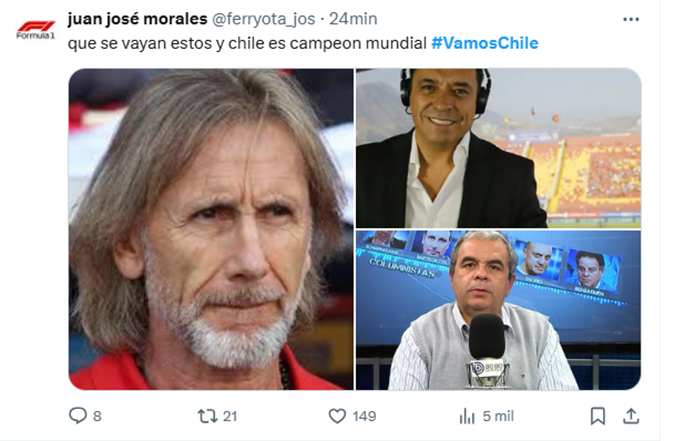Click the juan josé morales display name
674x441 pixels.
pyautogui.click(x=137, y=19)
